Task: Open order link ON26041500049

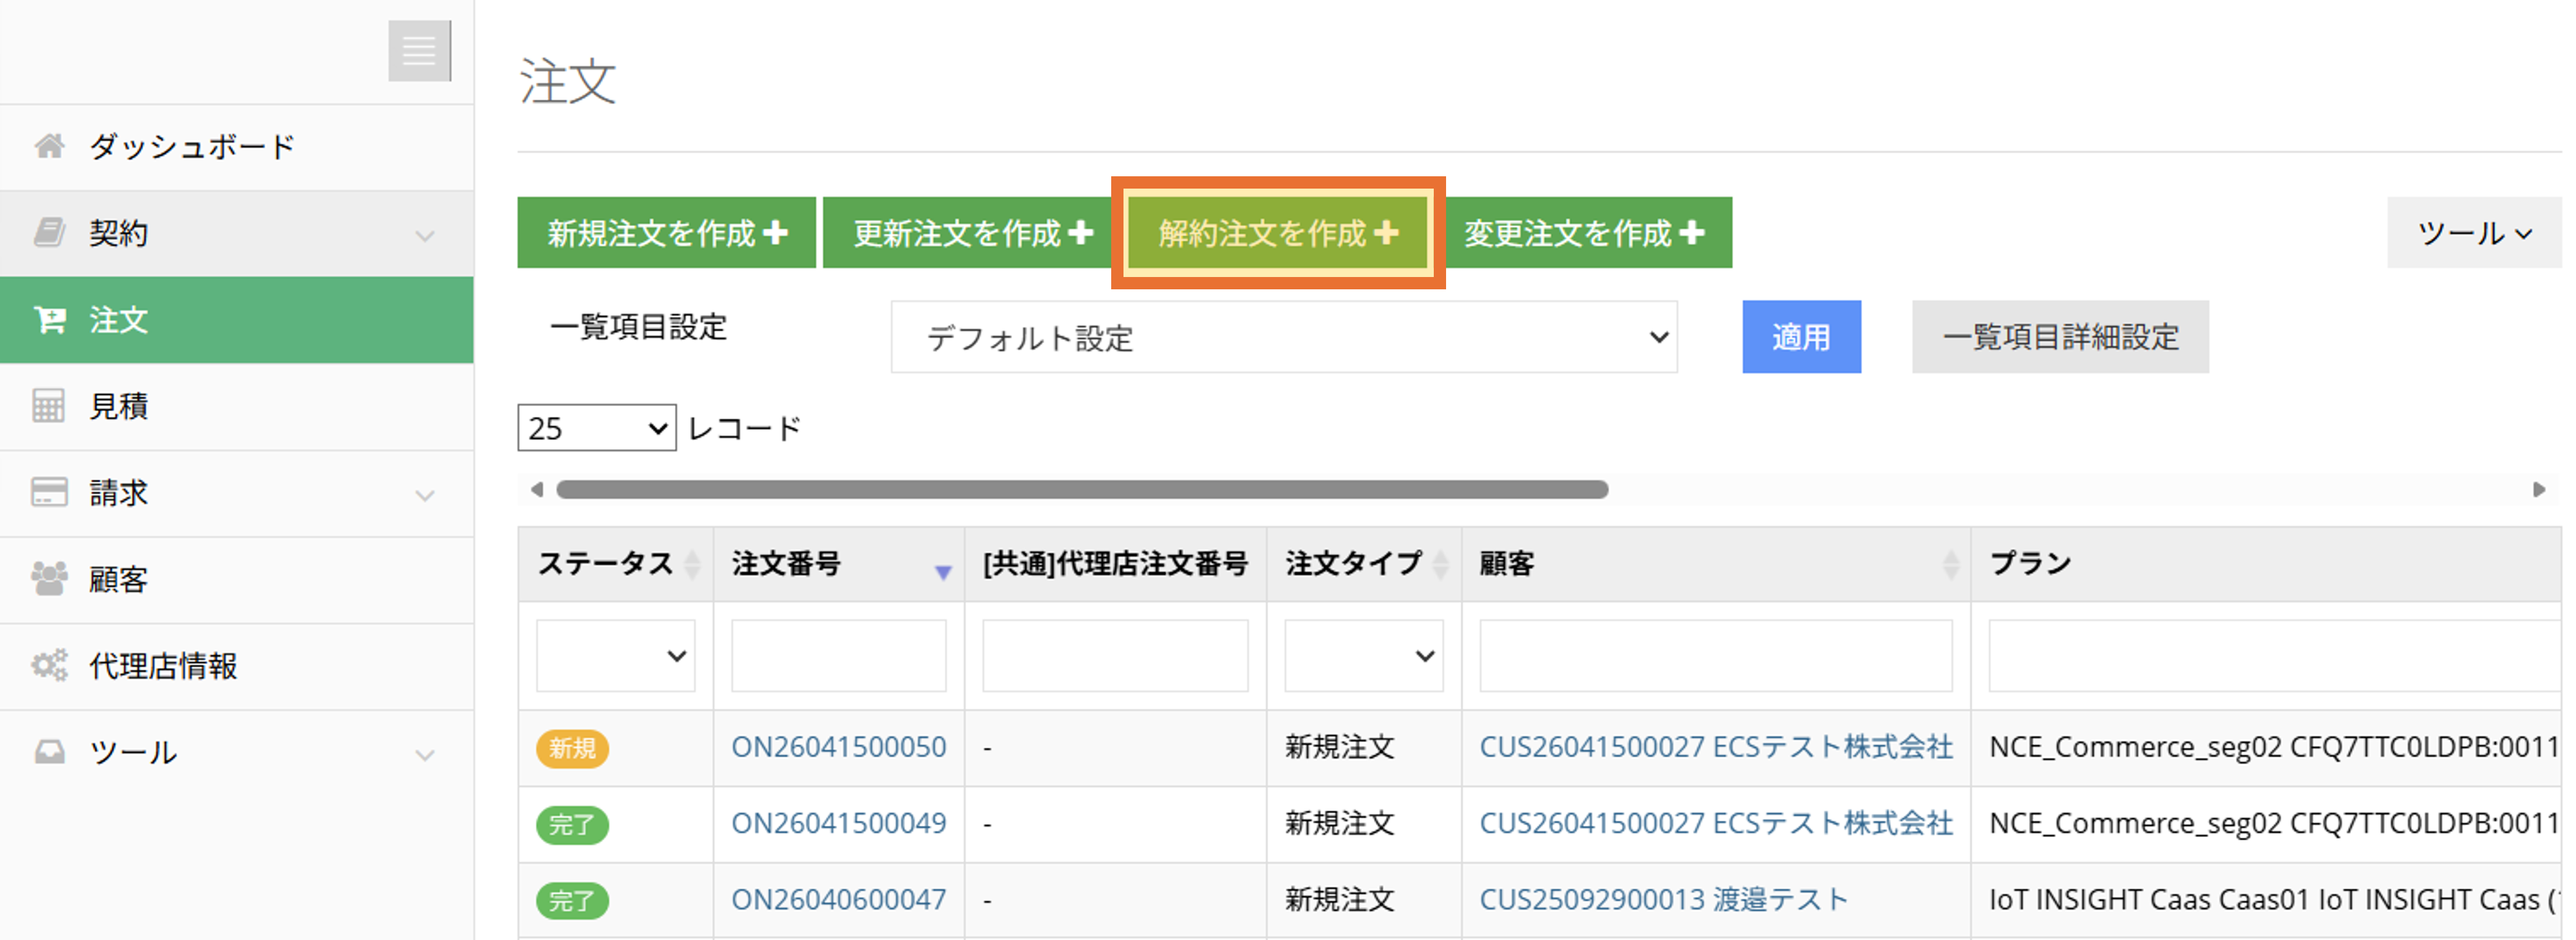Action: (838, 823)
